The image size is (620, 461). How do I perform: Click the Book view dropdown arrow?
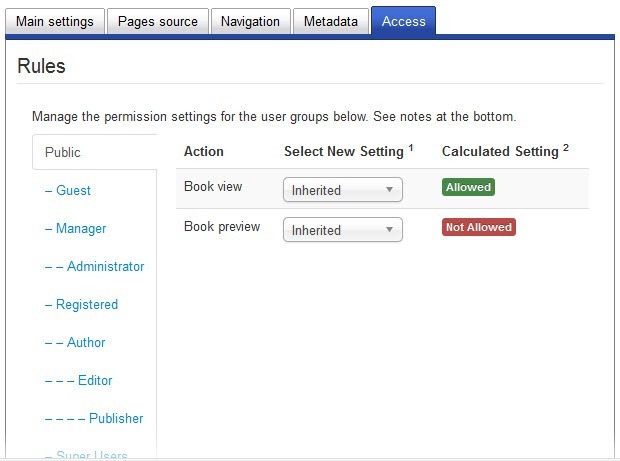pos(389,190)
